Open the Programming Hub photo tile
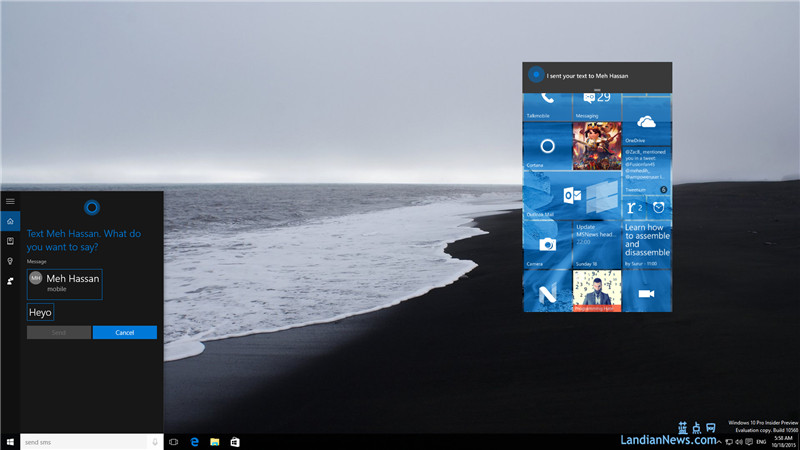This screenshot has height=450, width=800. coord(597,291)
